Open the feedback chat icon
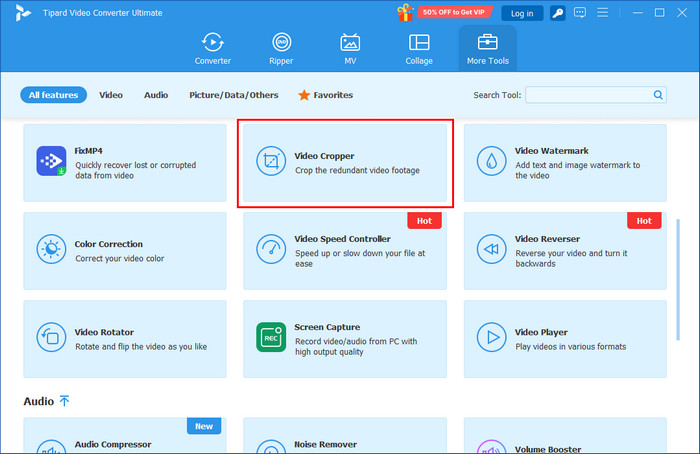This screenshot has height=454, width=700. (x=580, y=12)
